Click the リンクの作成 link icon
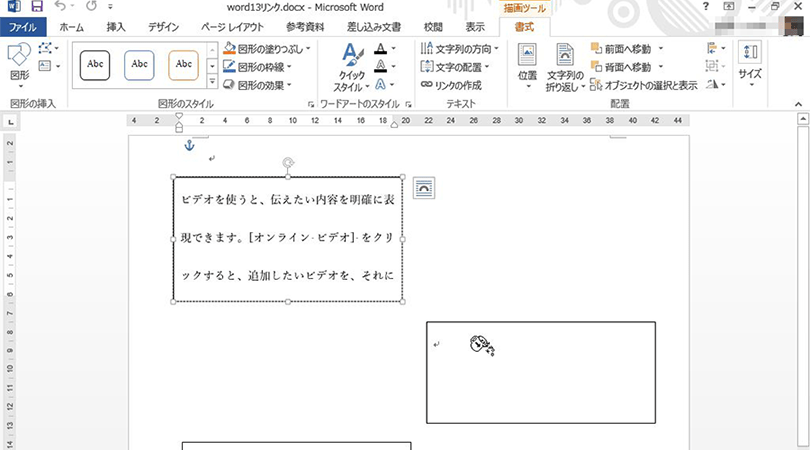Image resolution: width=810 pixels, height=450 pixels. click(x=427, y=85)
